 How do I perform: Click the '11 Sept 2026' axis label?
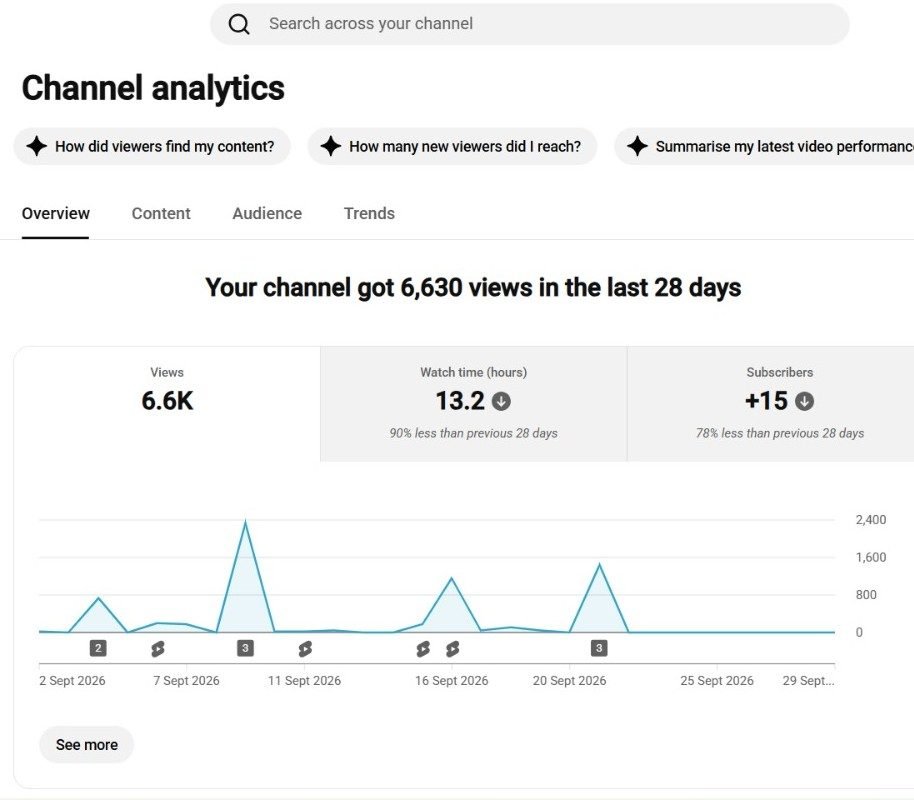coord(304,680)
